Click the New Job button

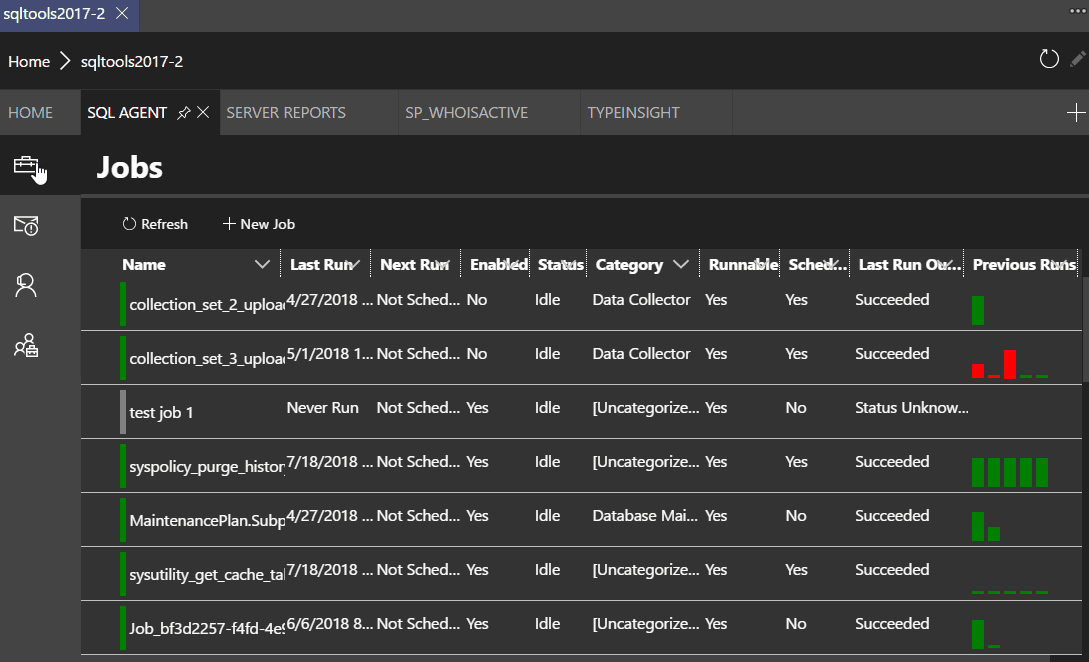[259, 224]
